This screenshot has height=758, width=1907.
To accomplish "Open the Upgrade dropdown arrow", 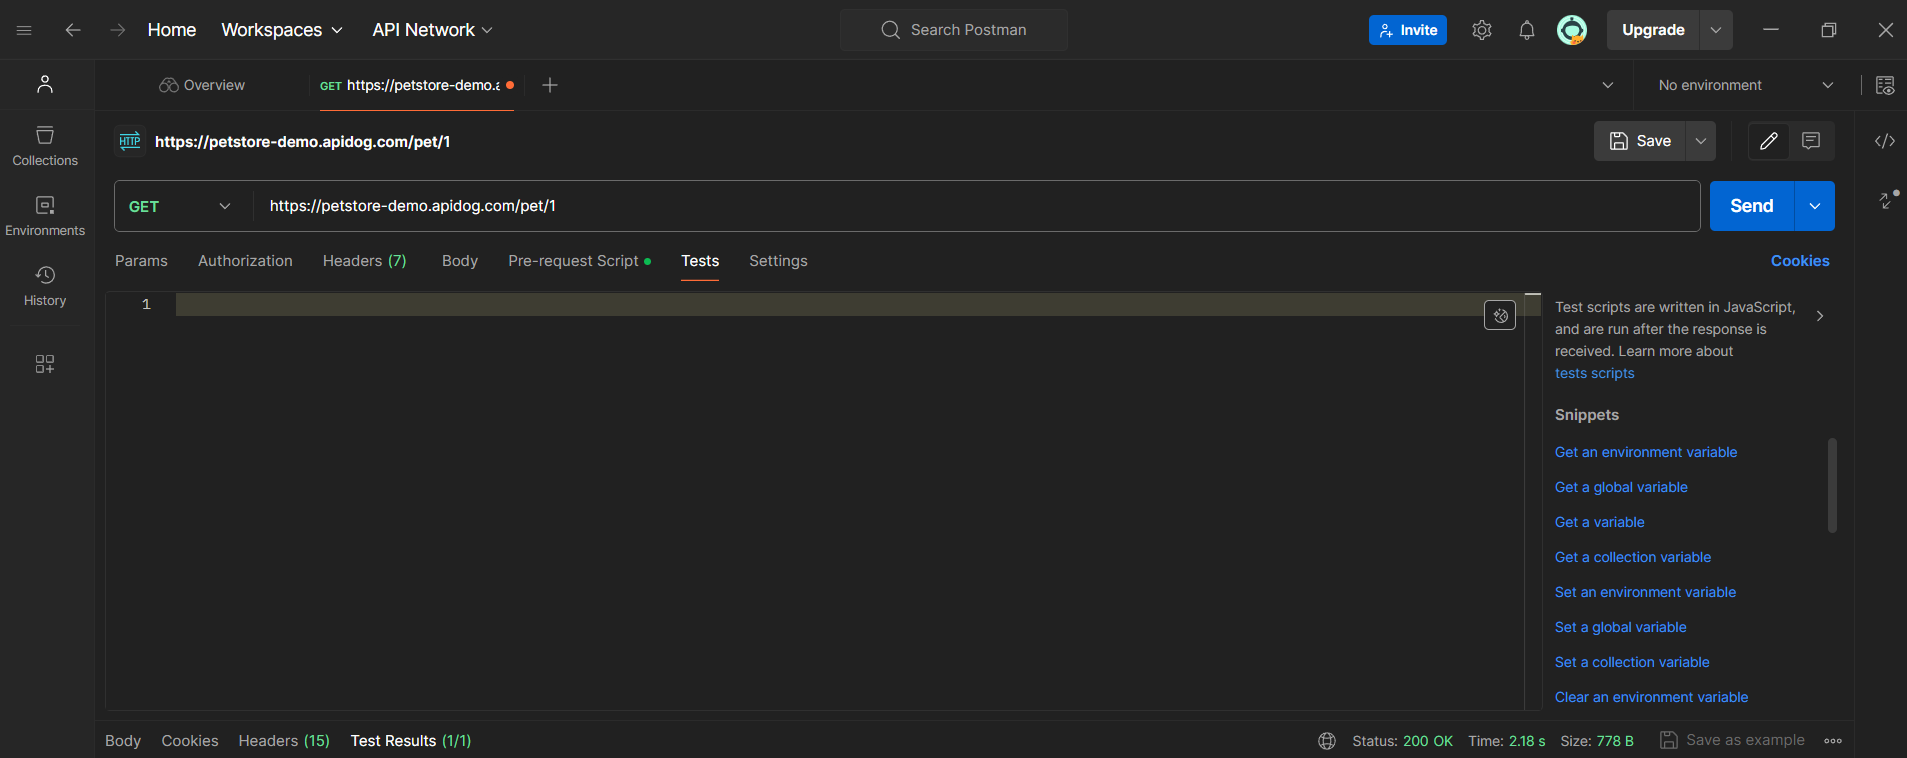I will (x=1716, y=30).
